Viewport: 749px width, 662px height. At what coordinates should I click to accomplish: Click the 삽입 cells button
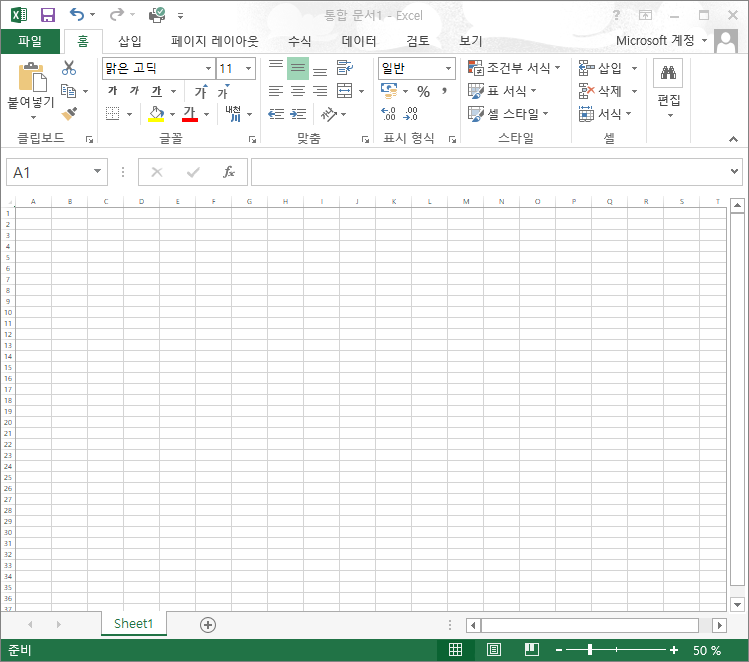(600, 68)
